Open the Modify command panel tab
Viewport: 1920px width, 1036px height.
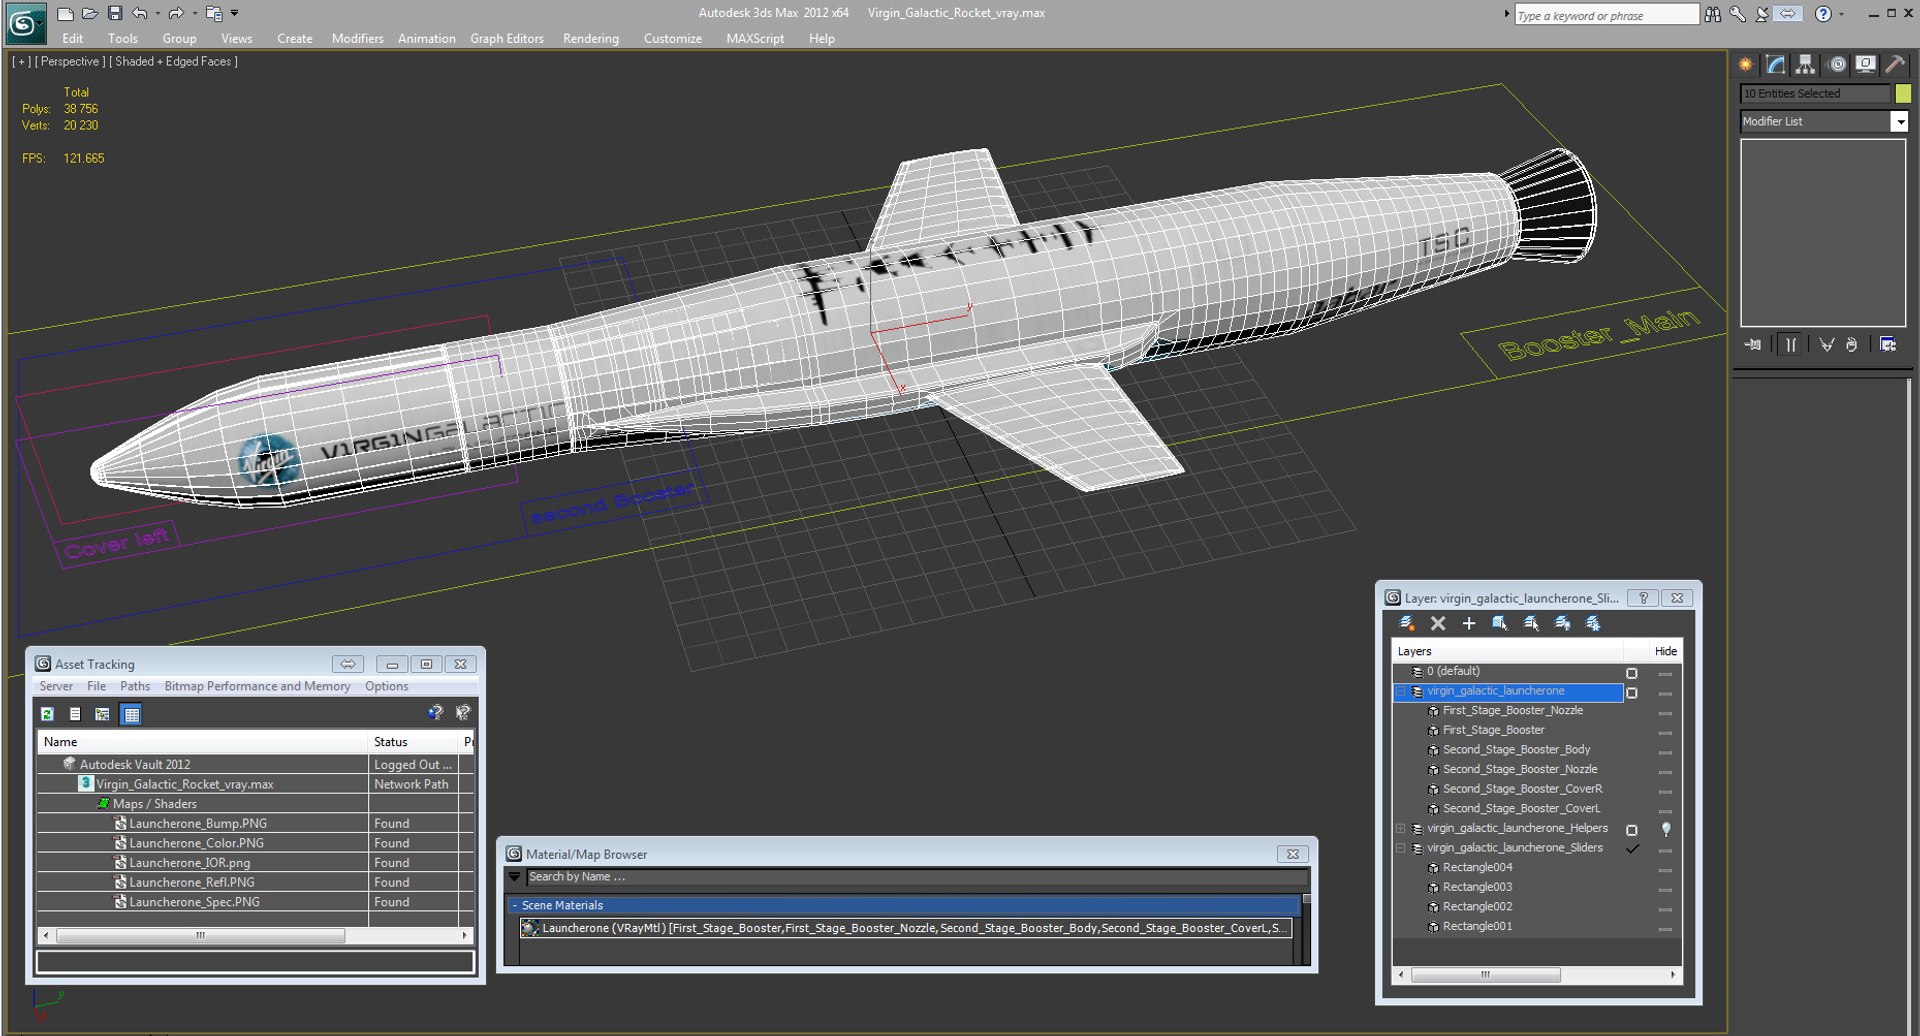click(x=1776, y=64)
